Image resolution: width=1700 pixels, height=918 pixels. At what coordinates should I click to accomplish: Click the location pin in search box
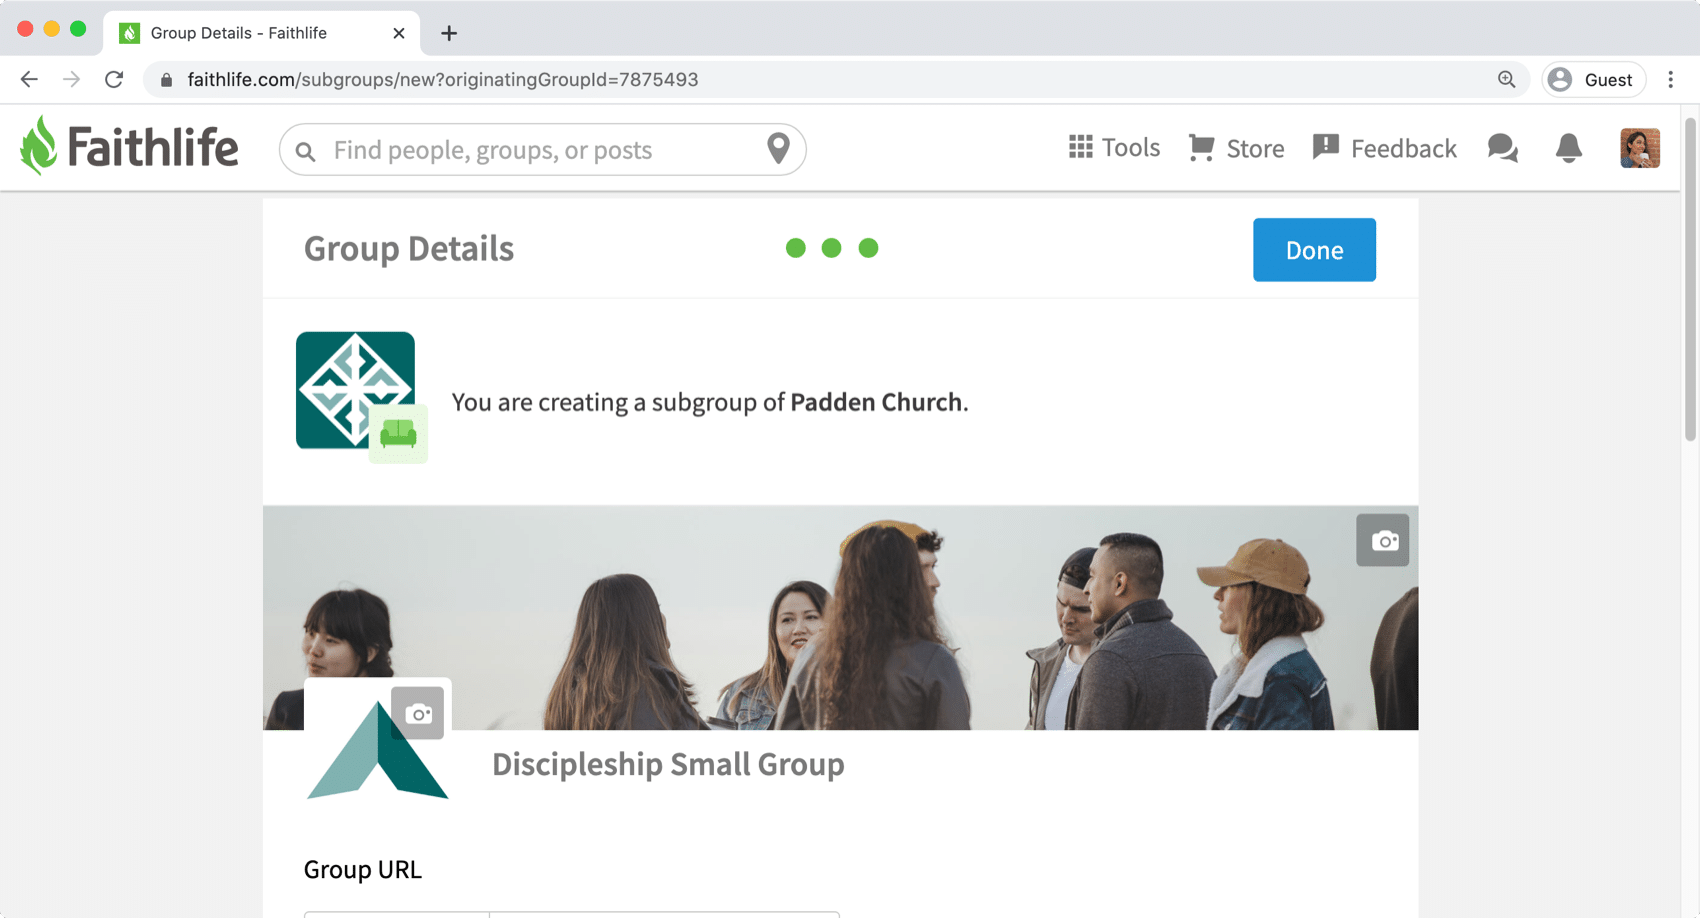click(x=778, y=148)
